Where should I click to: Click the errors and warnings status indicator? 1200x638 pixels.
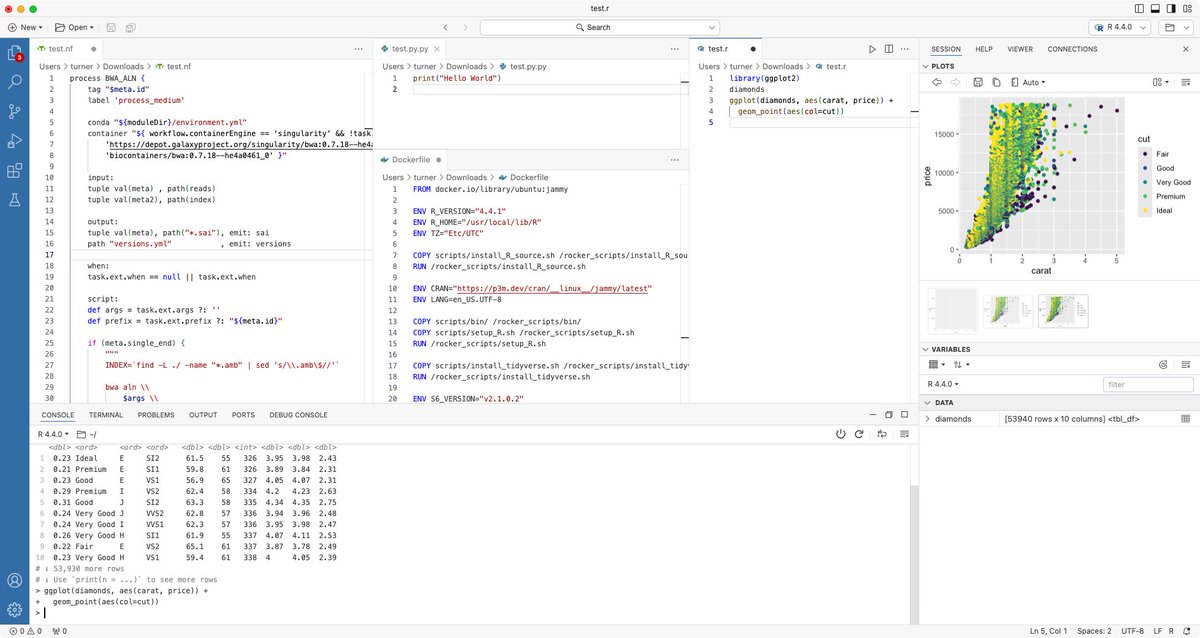coord(23,631)
